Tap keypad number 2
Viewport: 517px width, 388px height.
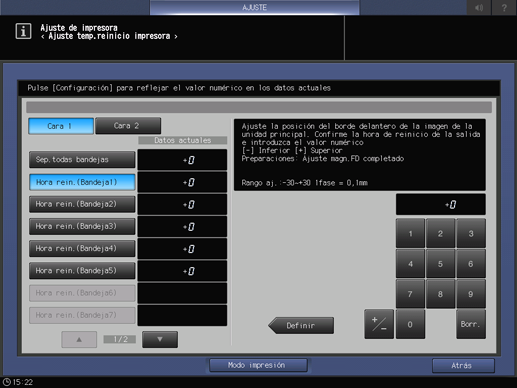tap(440, 233)
